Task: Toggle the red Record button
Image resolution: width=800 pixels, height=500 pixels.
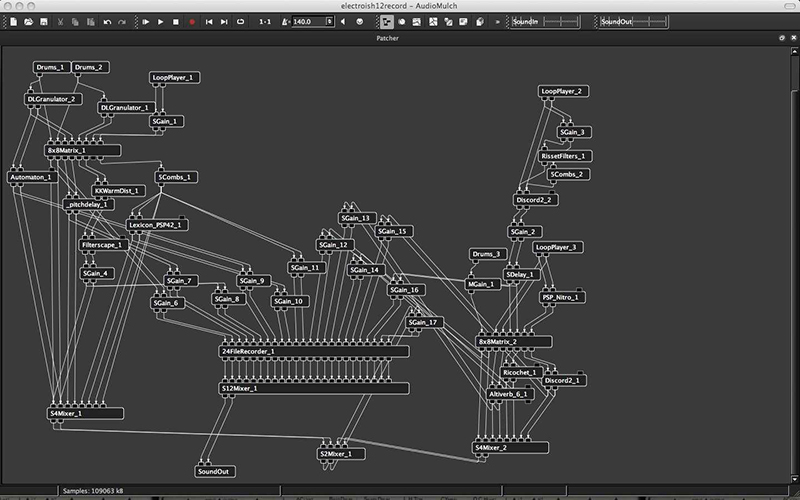Action: click(192, 22)
